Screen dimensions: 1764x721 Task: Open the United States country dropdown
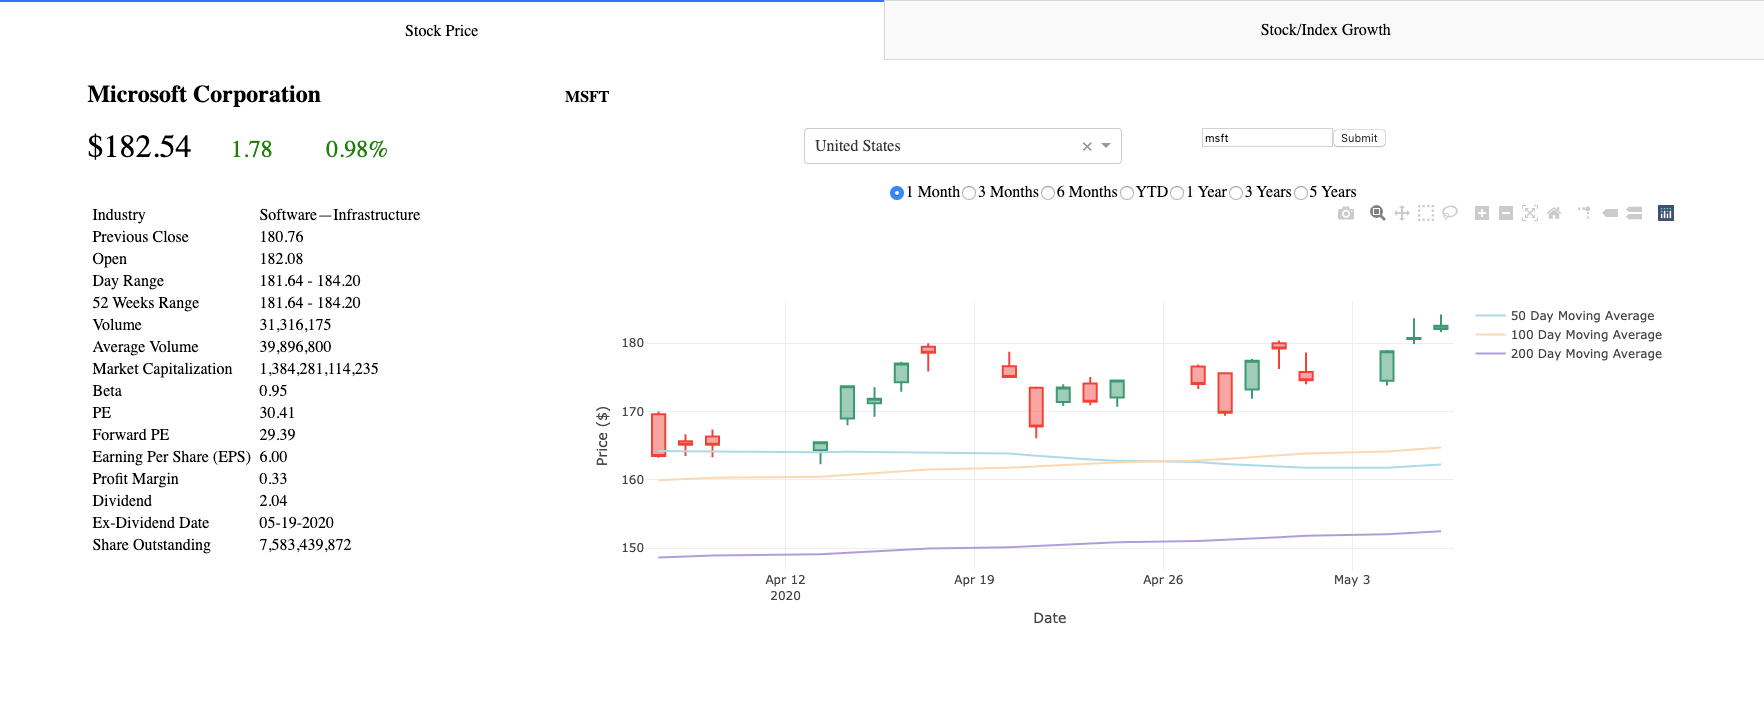962,146
